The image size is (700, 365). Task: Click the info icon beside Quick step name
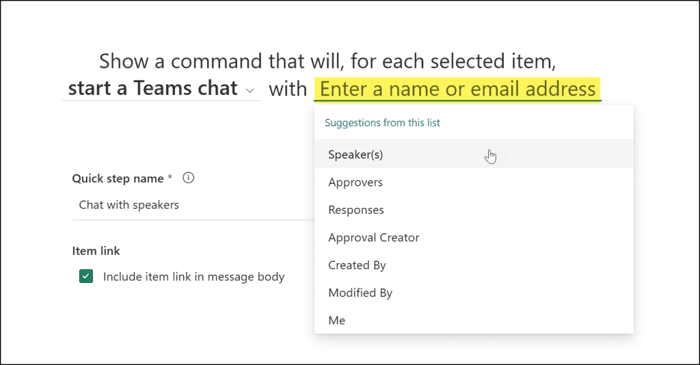tap(188, 178)
